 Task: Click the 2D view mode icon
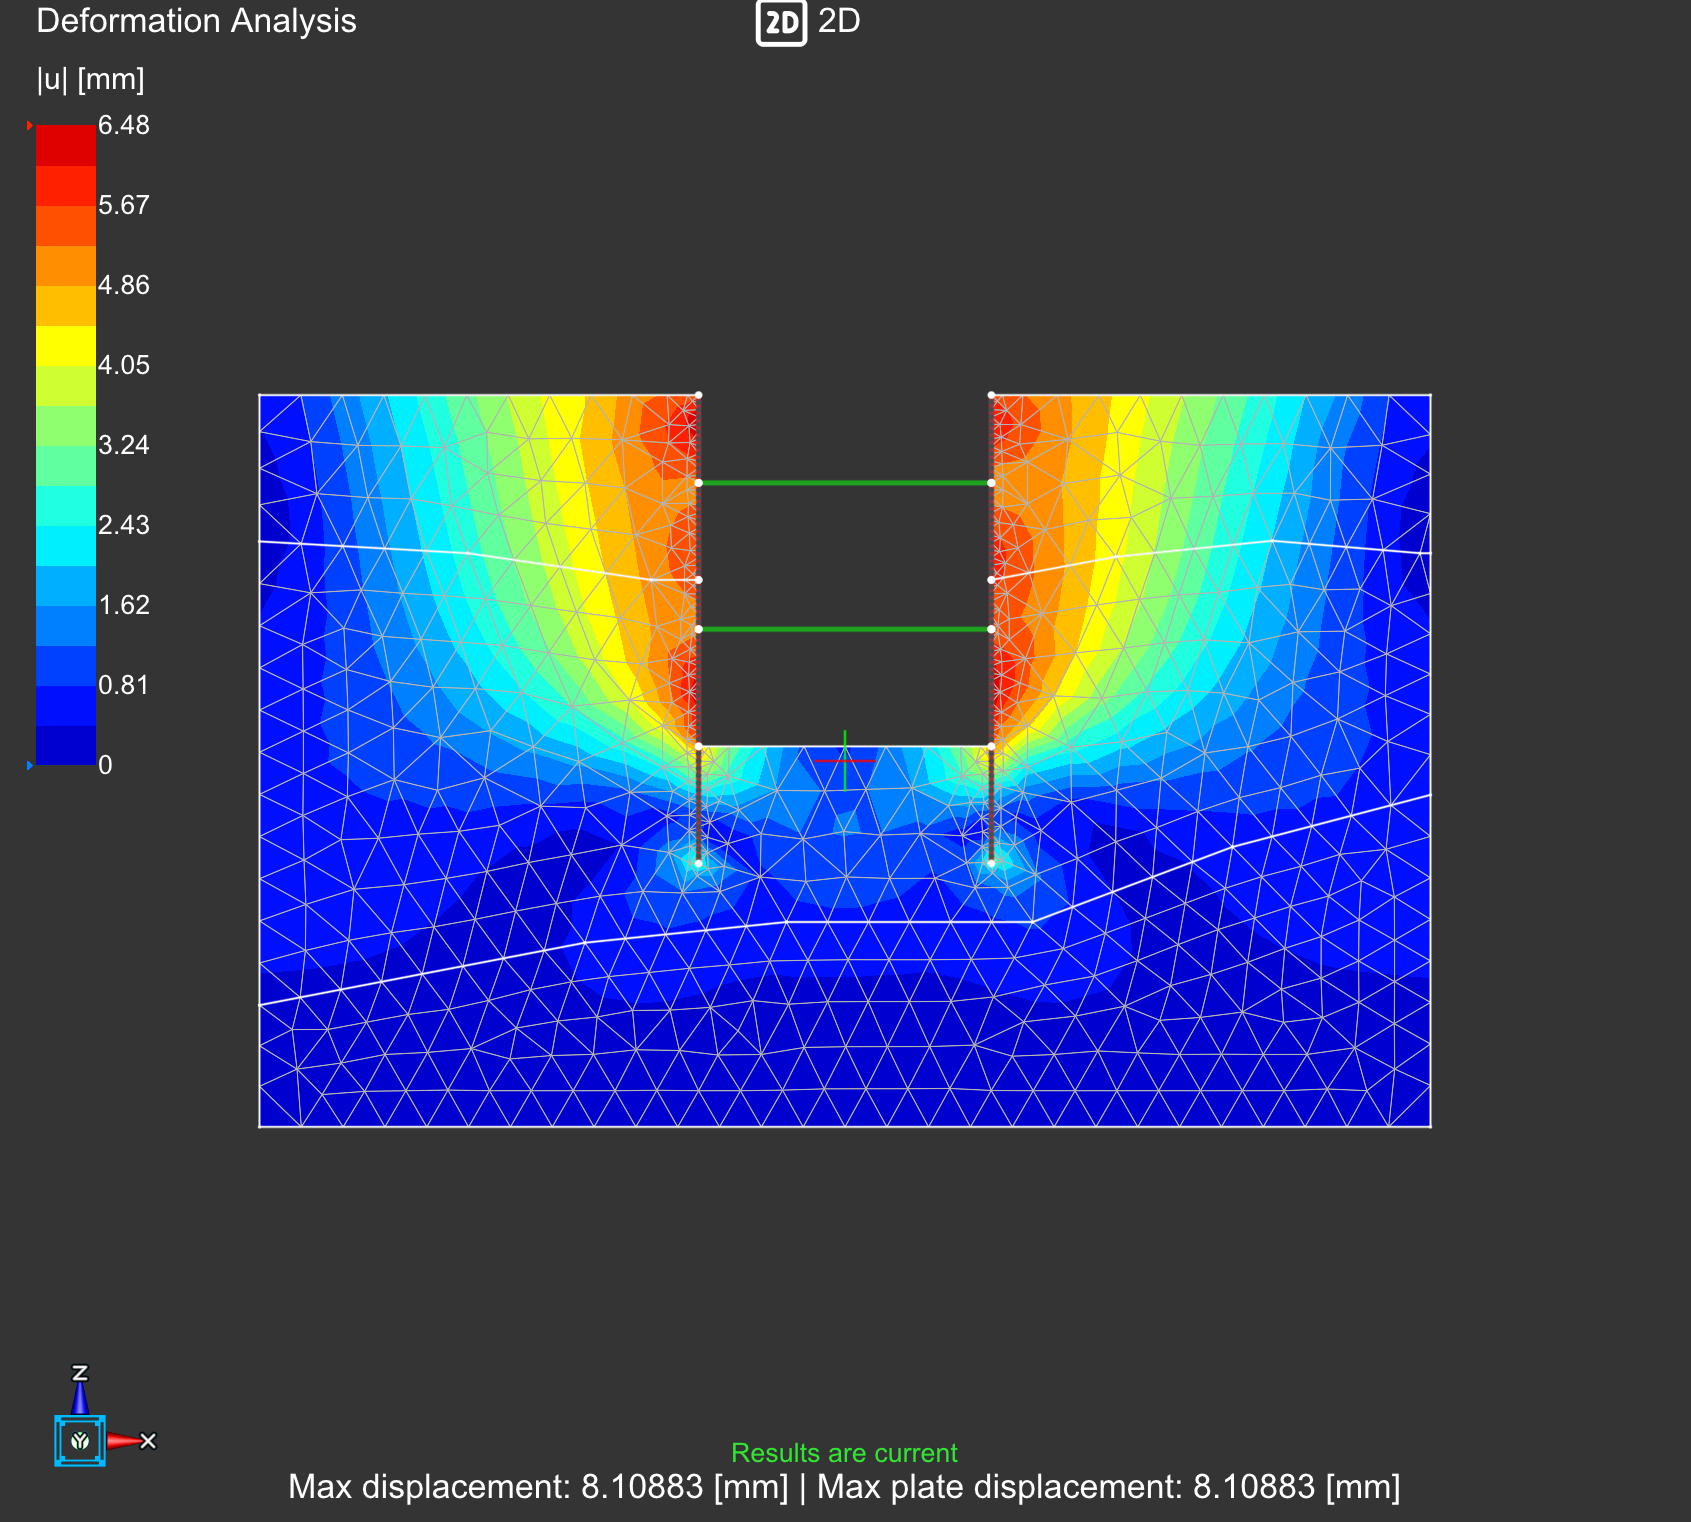(x=780, y=24)
